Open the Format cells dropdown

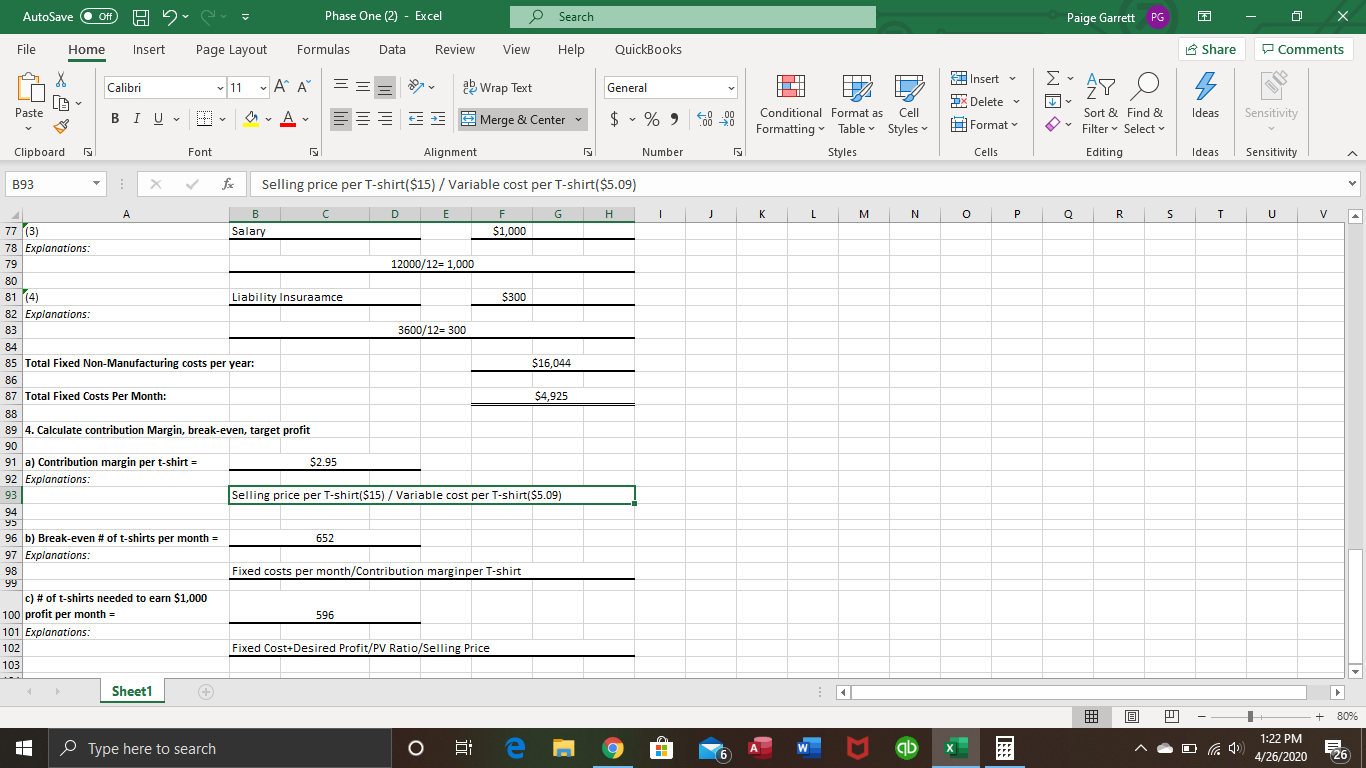pyautogui.click(x=983, y=125)
